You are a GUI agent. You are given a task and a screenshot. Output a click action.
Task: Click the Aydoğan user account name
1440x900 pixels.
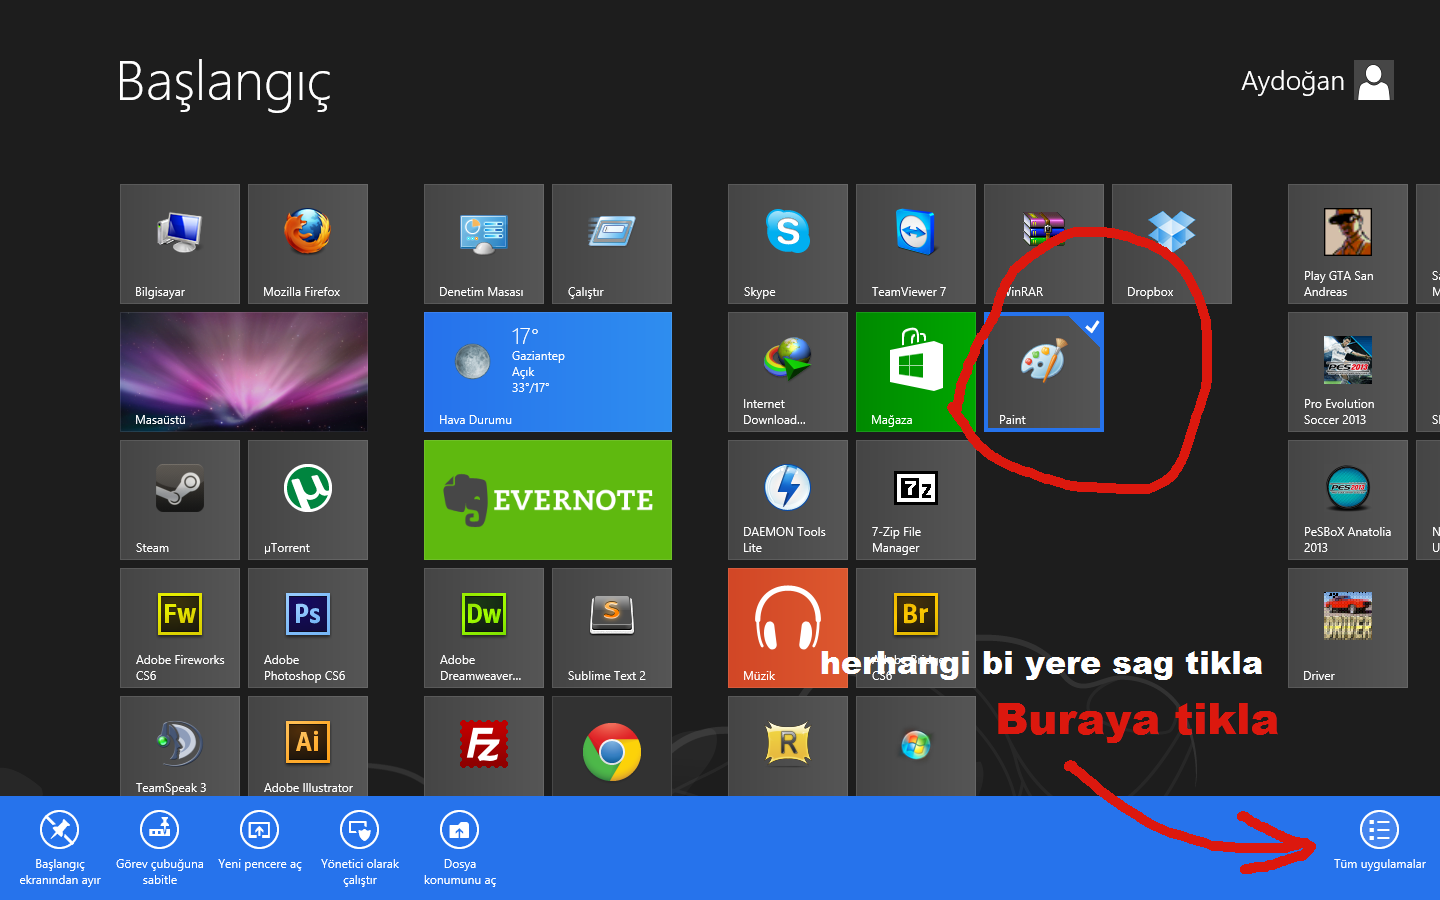pos(1293,81)
